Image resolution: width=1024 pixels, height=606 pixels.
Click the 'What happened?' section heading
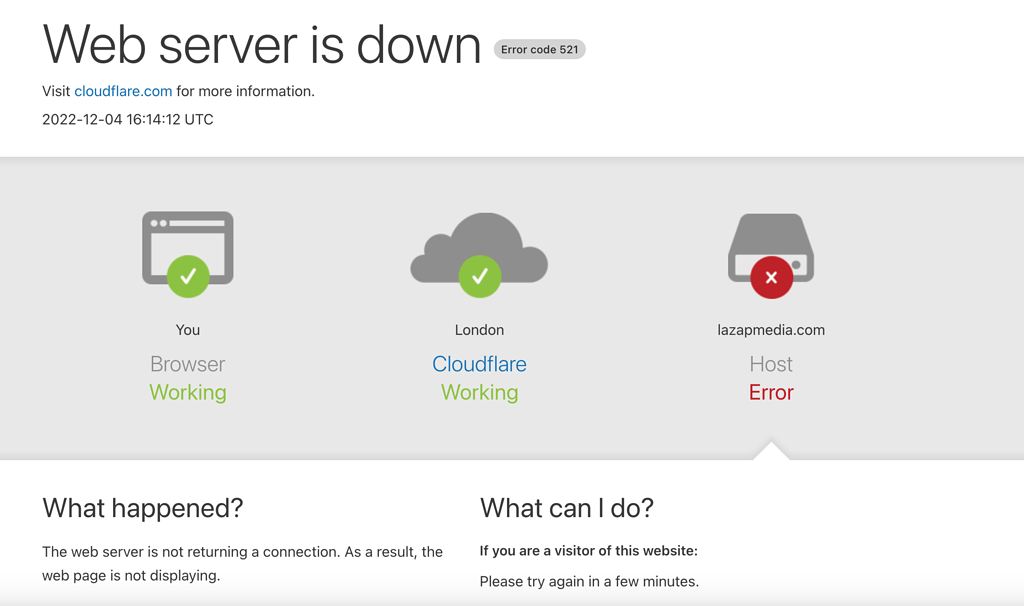(x=142, y=508)
